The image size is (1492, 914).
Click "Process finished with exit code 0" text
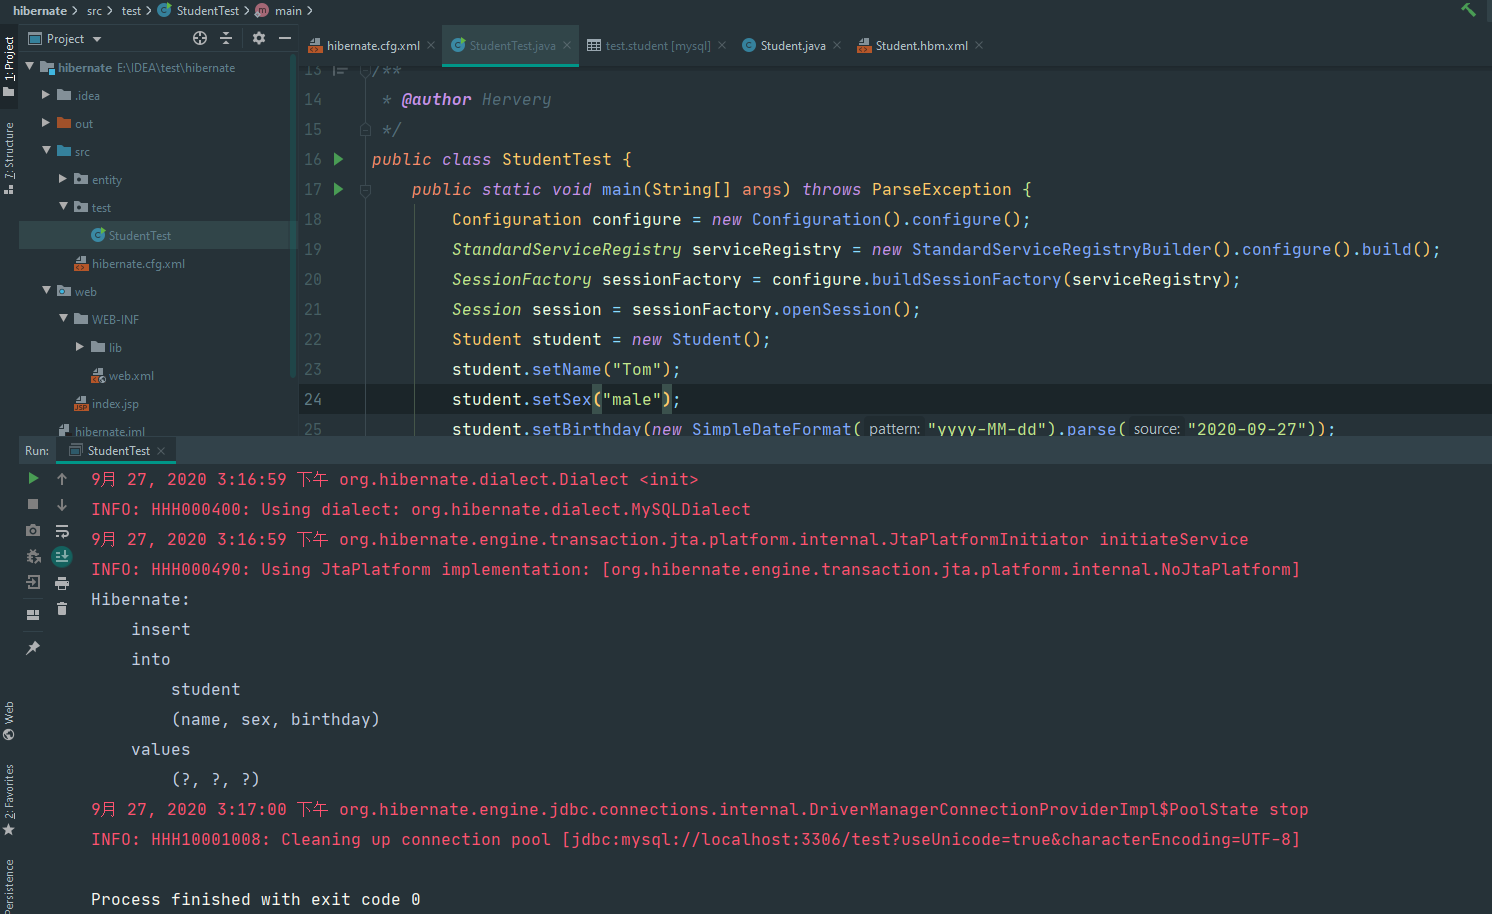[x=256, y=899]
